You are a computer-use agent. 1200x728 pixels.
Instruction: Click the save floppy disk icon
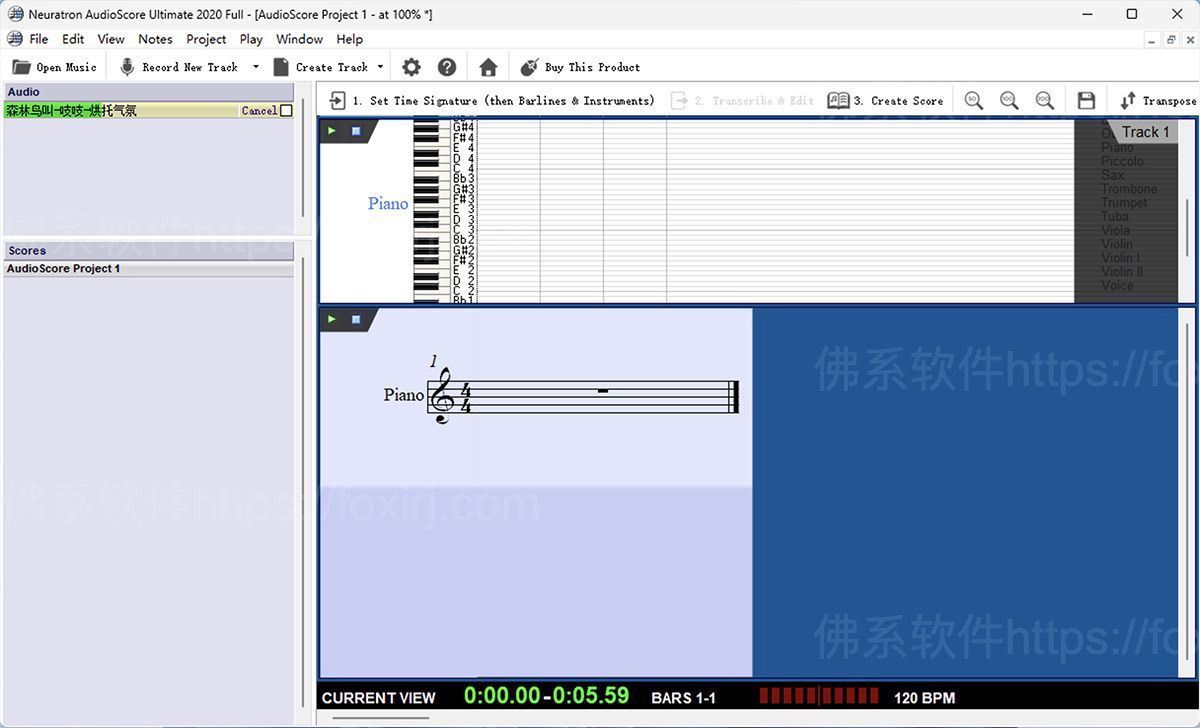pyautogui.click(x=1086, y=100)
